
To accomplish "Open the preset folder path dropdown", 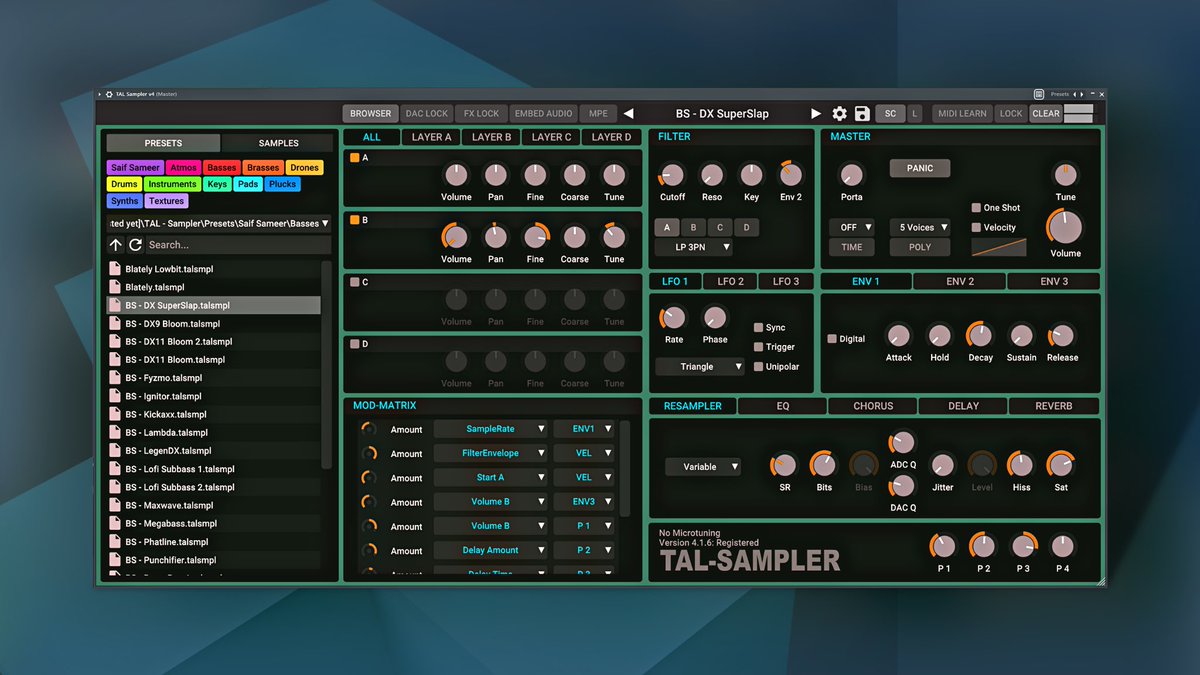I will [220, 224].
